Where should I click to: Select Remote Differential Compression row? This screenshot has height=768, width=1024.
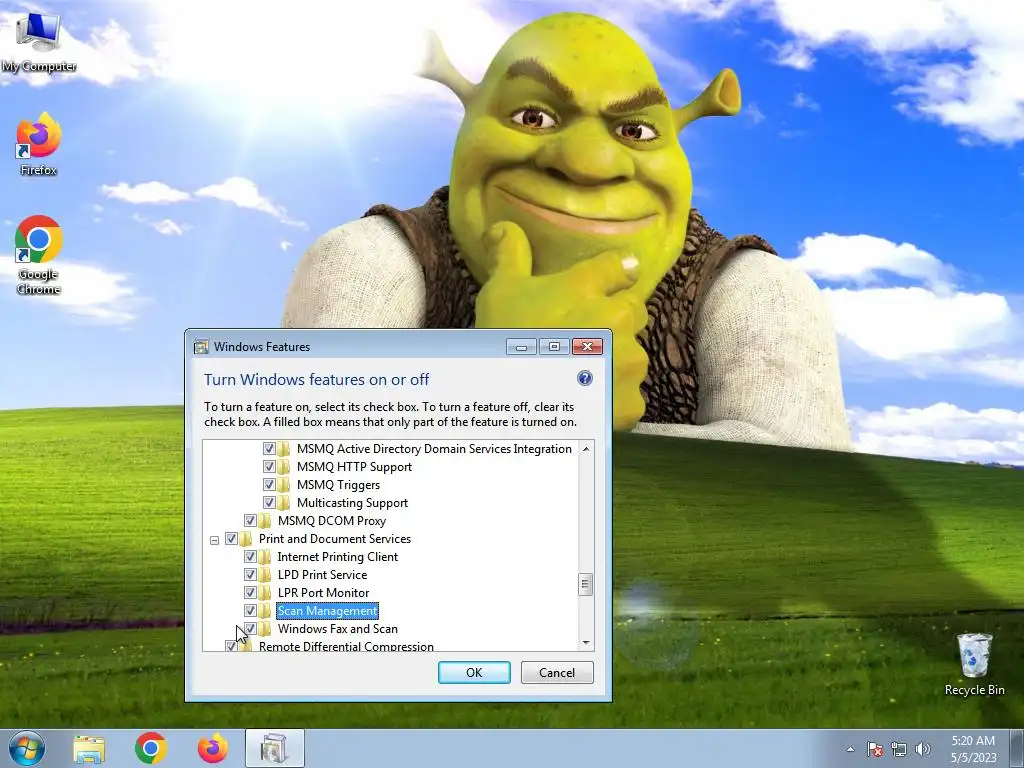click(346, 646)
